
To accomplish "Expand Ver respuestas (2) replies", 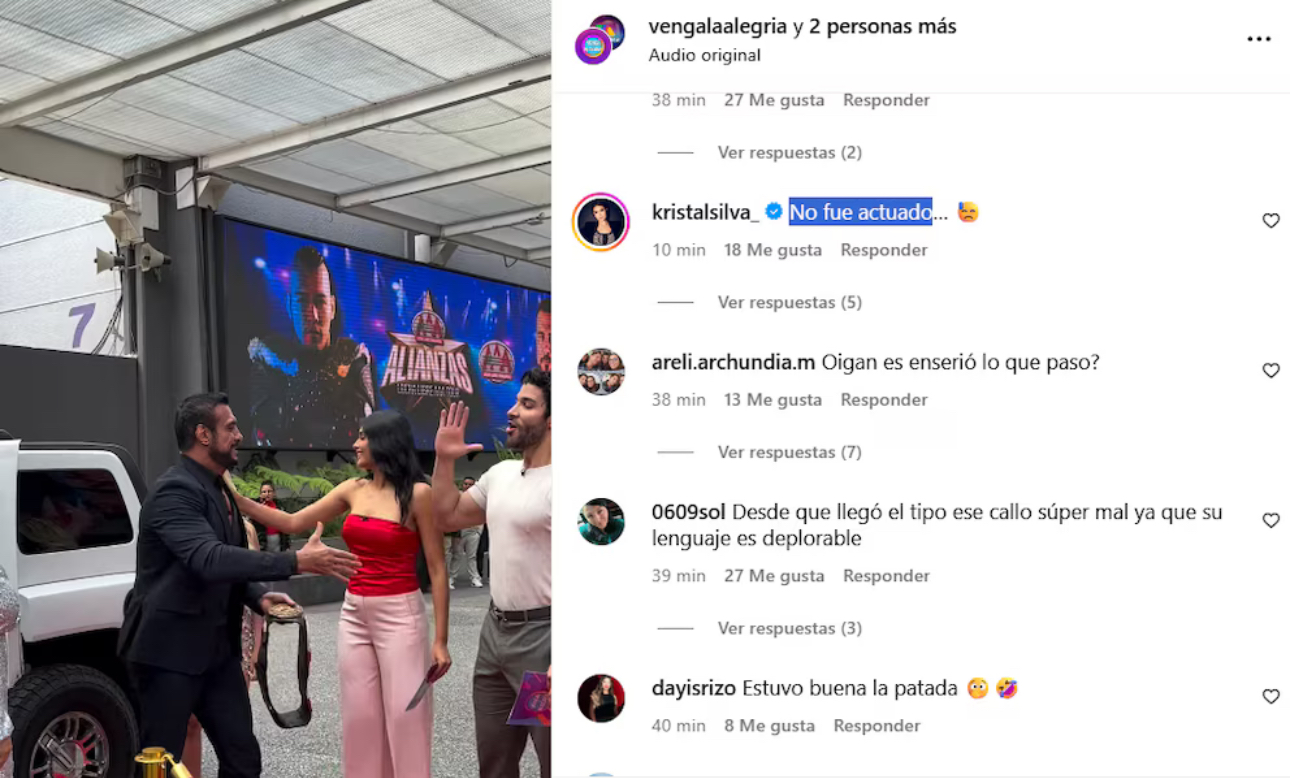I will 789,152.
